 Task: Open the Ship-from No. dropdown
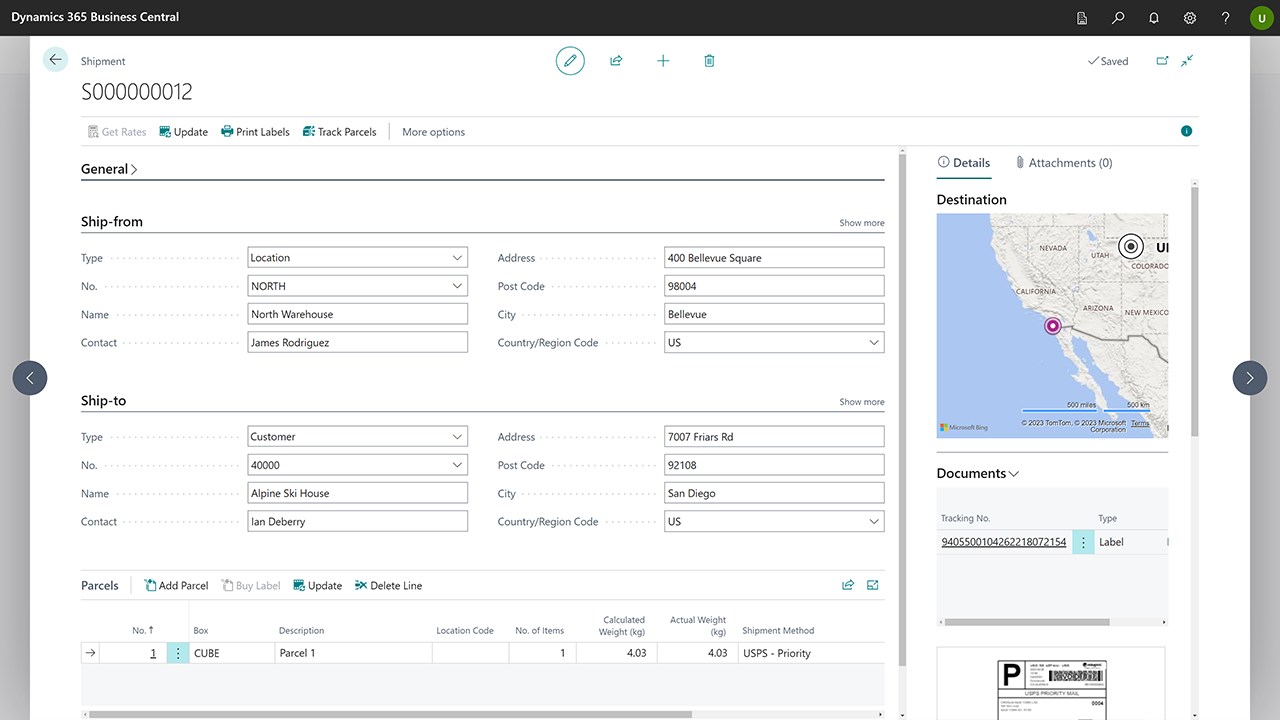click(458, 286)
